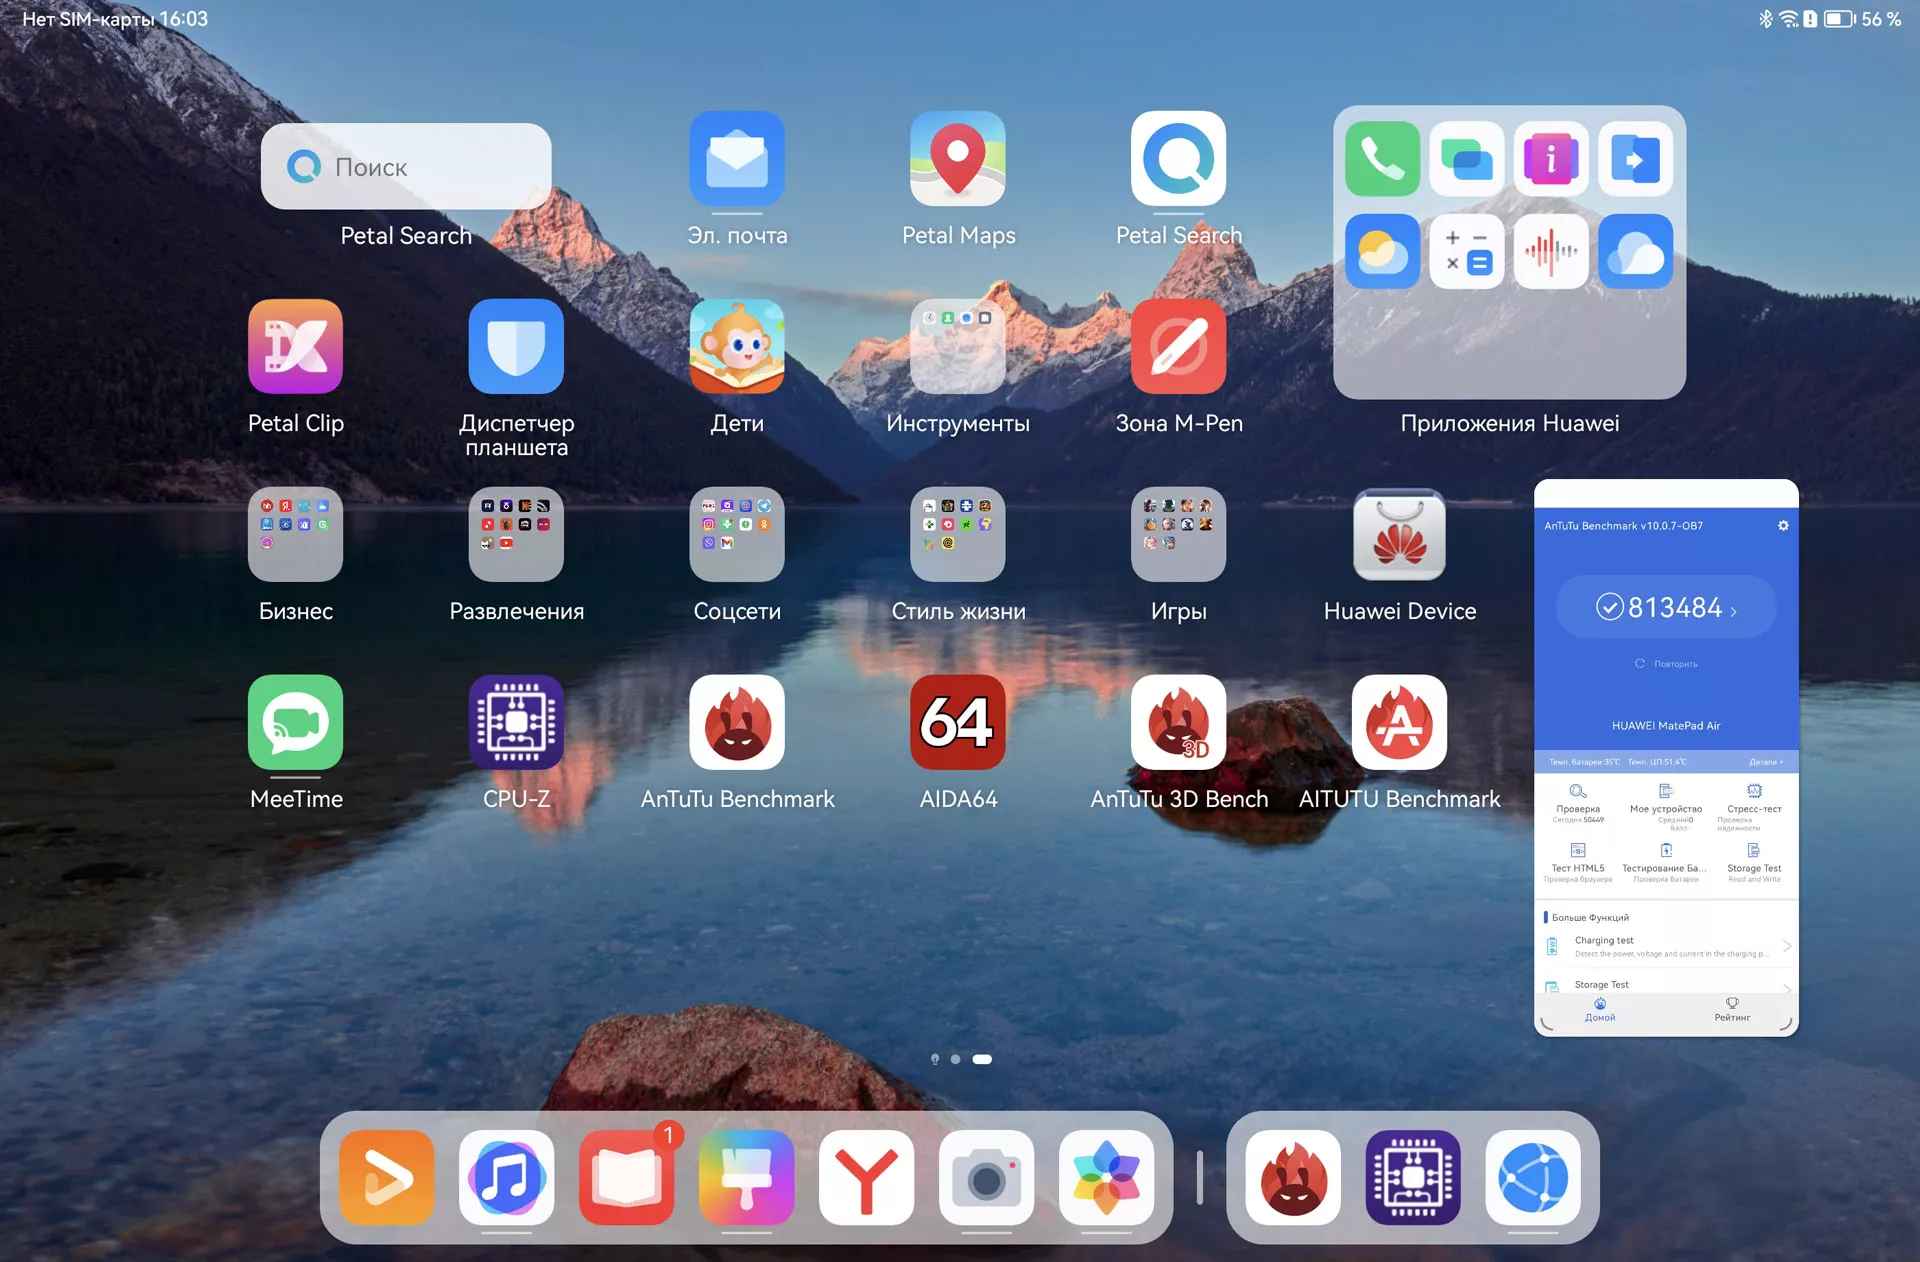
Task: Open AnTuTu widget settings gear
Action: click(x=1783, y=525)
